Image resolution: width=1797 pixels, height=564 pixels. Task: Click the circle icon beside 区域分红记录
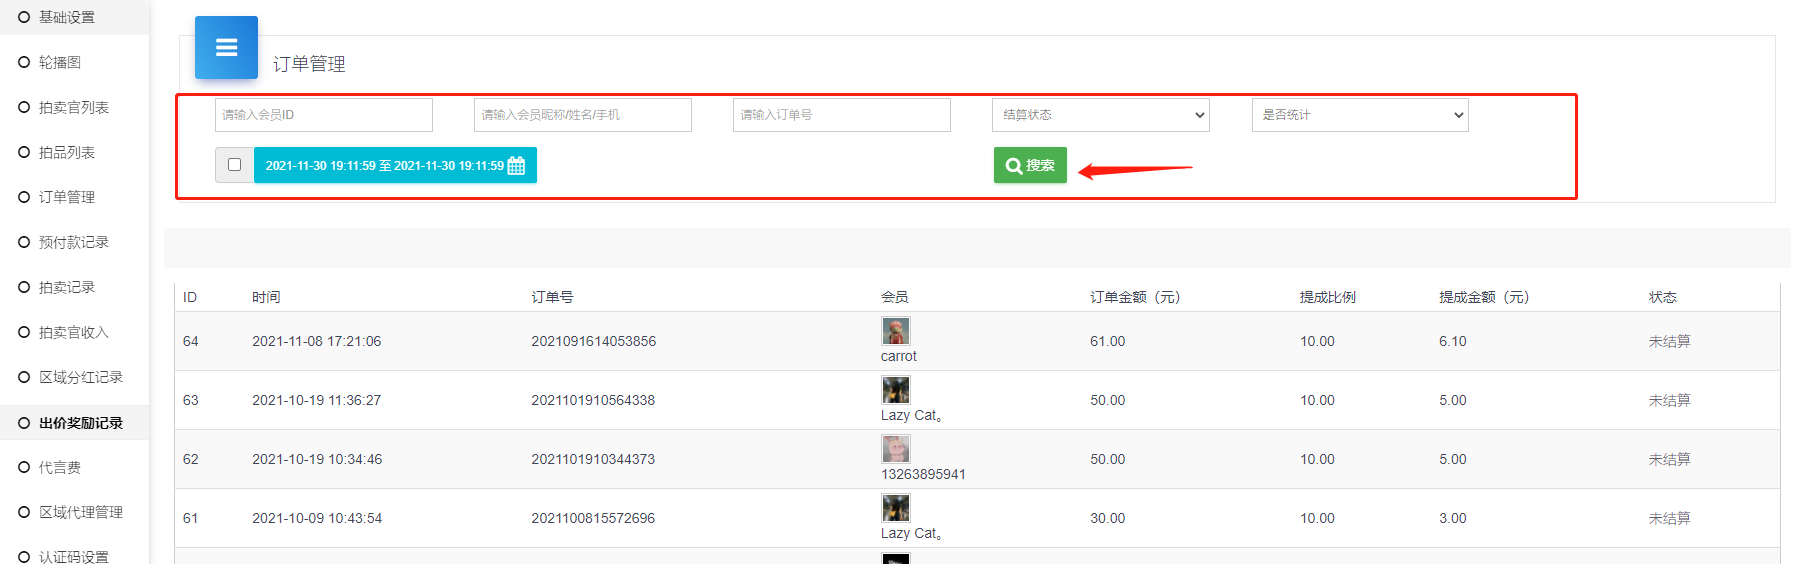pos(24,377)
